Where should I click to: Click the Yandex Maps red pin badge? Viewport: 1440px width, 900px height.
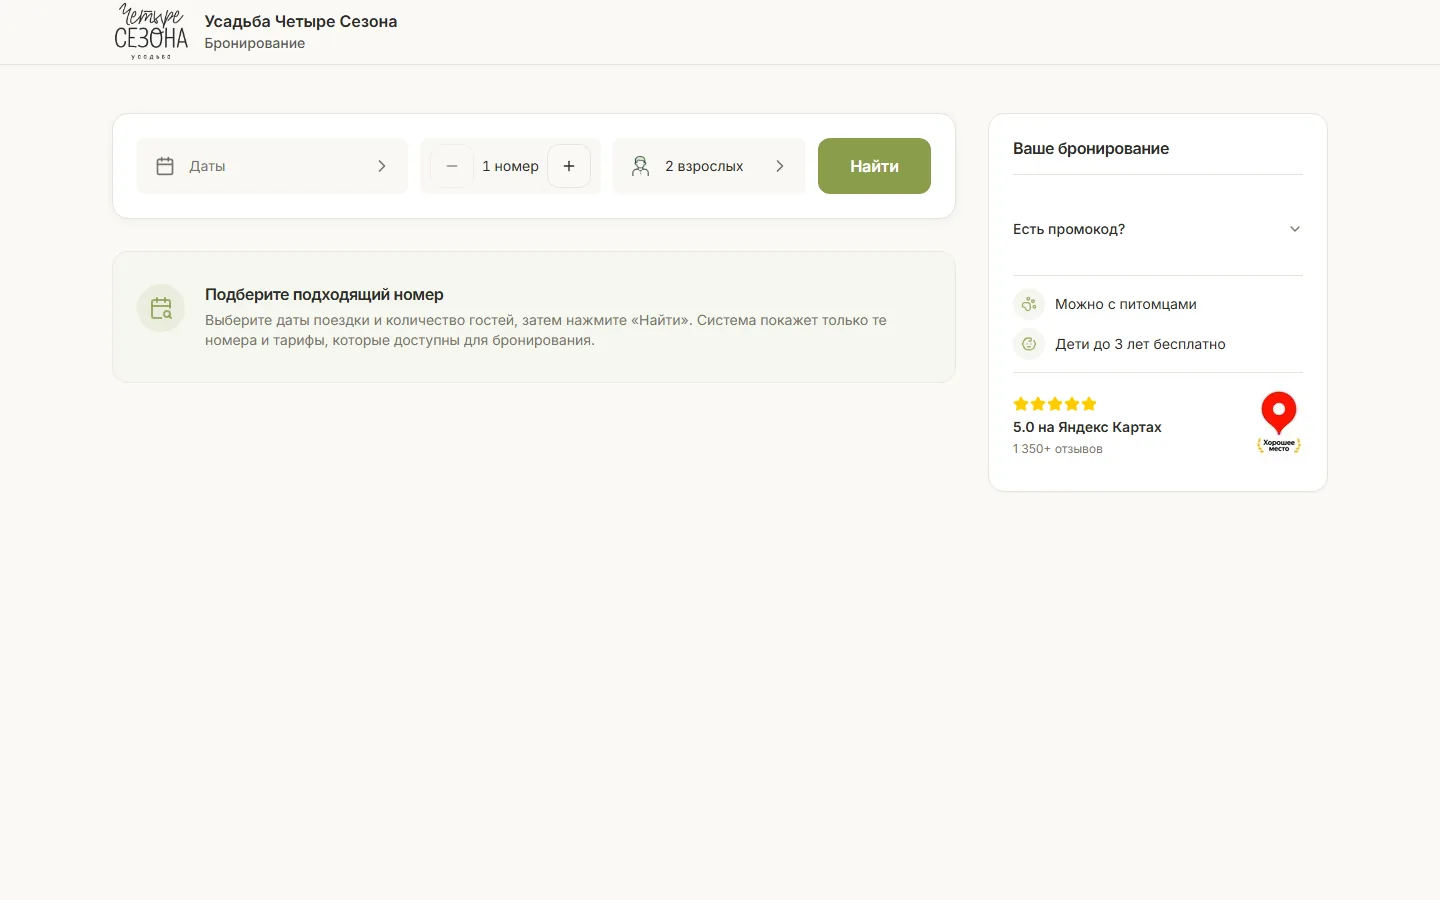(x=1279, y=422)
